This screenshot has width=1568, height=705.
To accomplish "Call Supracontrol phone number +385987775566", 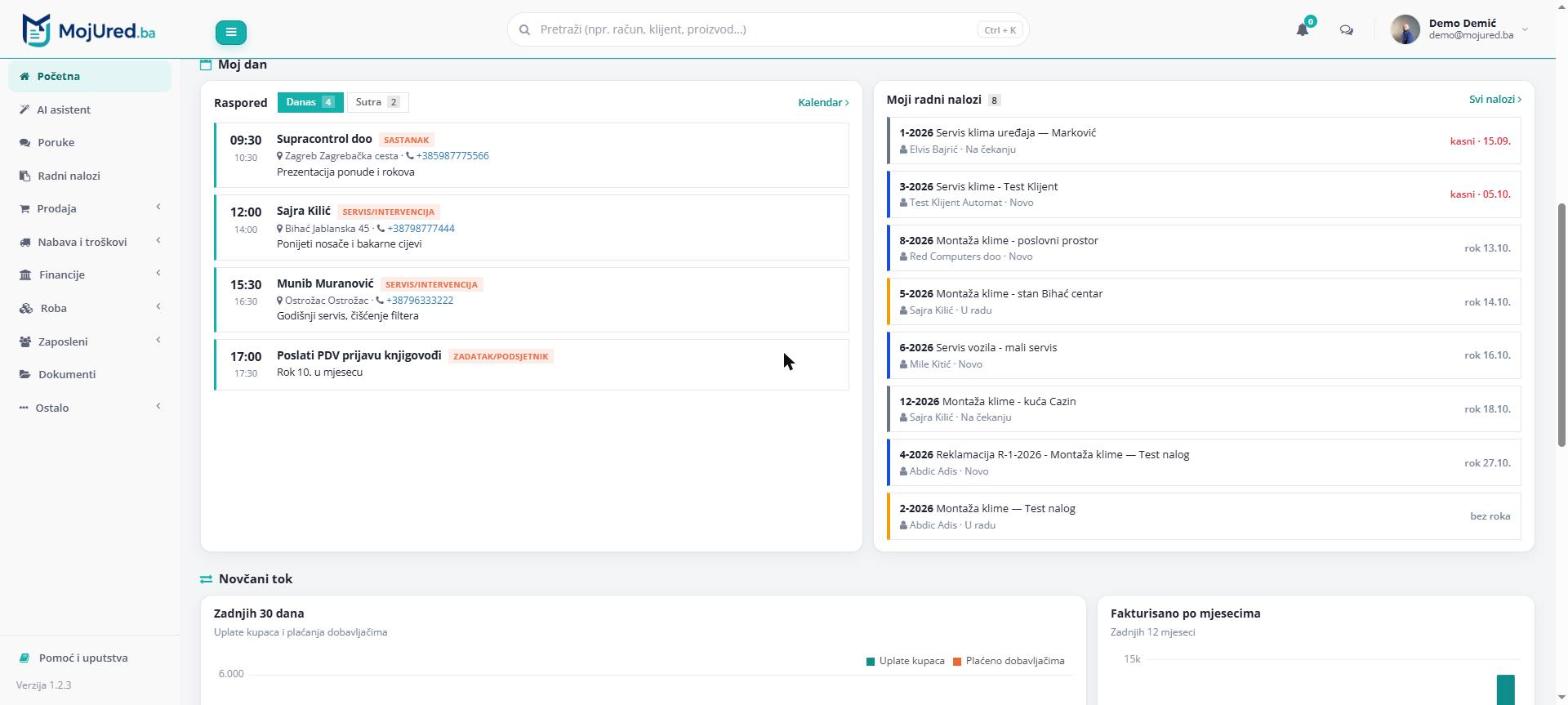I will (x=452, y=156).
